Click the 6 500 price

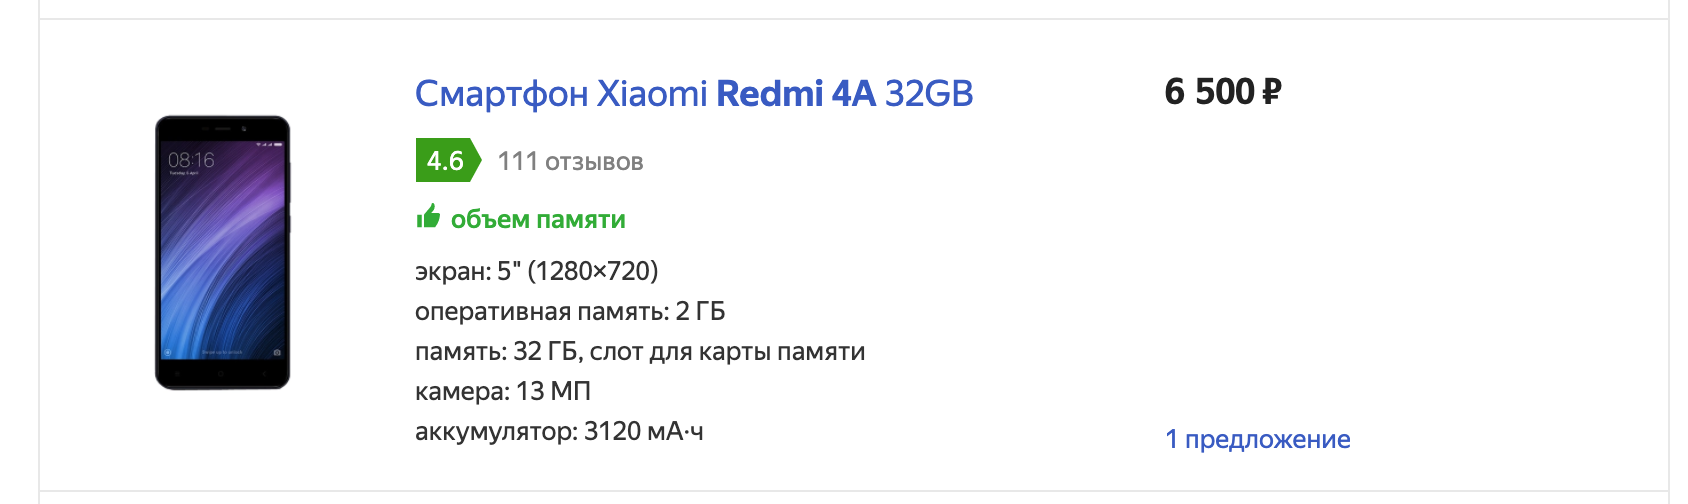(1209, 92)
